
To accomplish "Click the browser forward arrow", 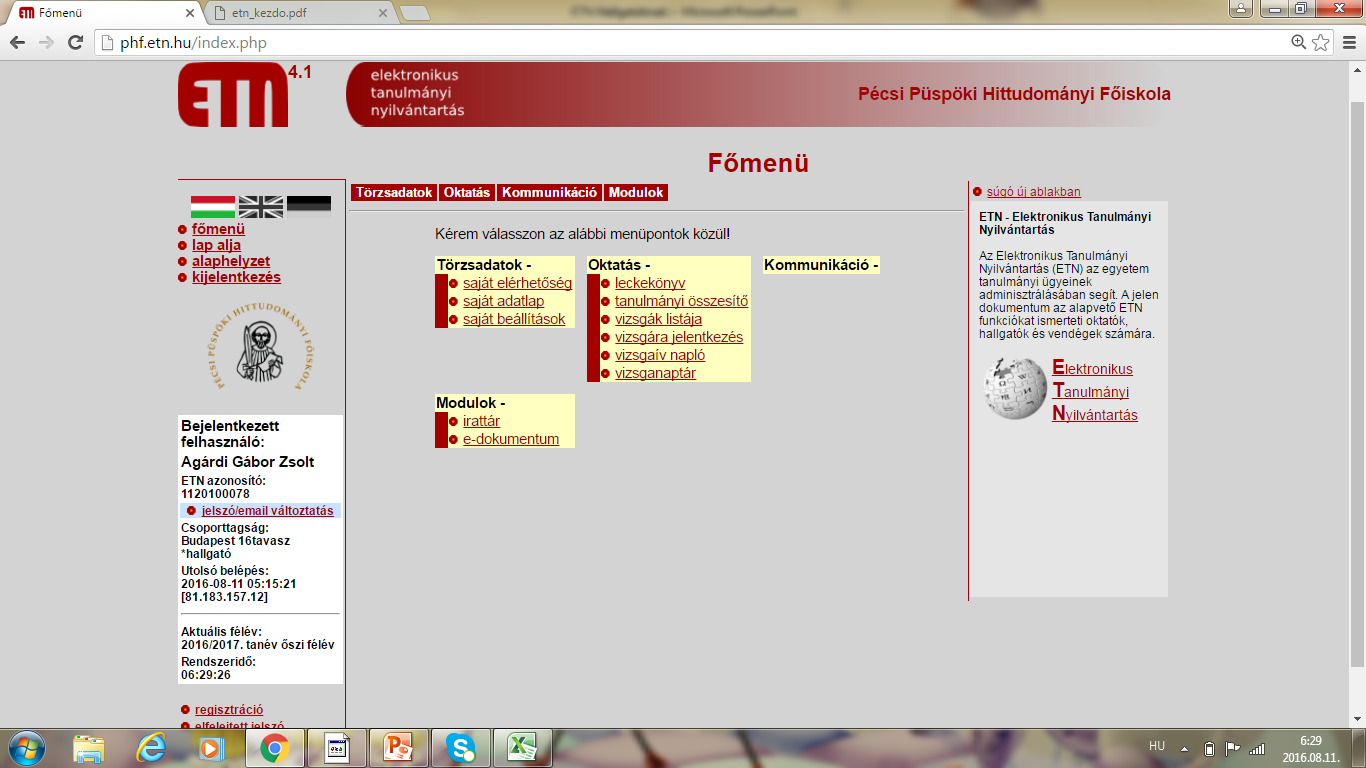I will (x=46, y=43).
